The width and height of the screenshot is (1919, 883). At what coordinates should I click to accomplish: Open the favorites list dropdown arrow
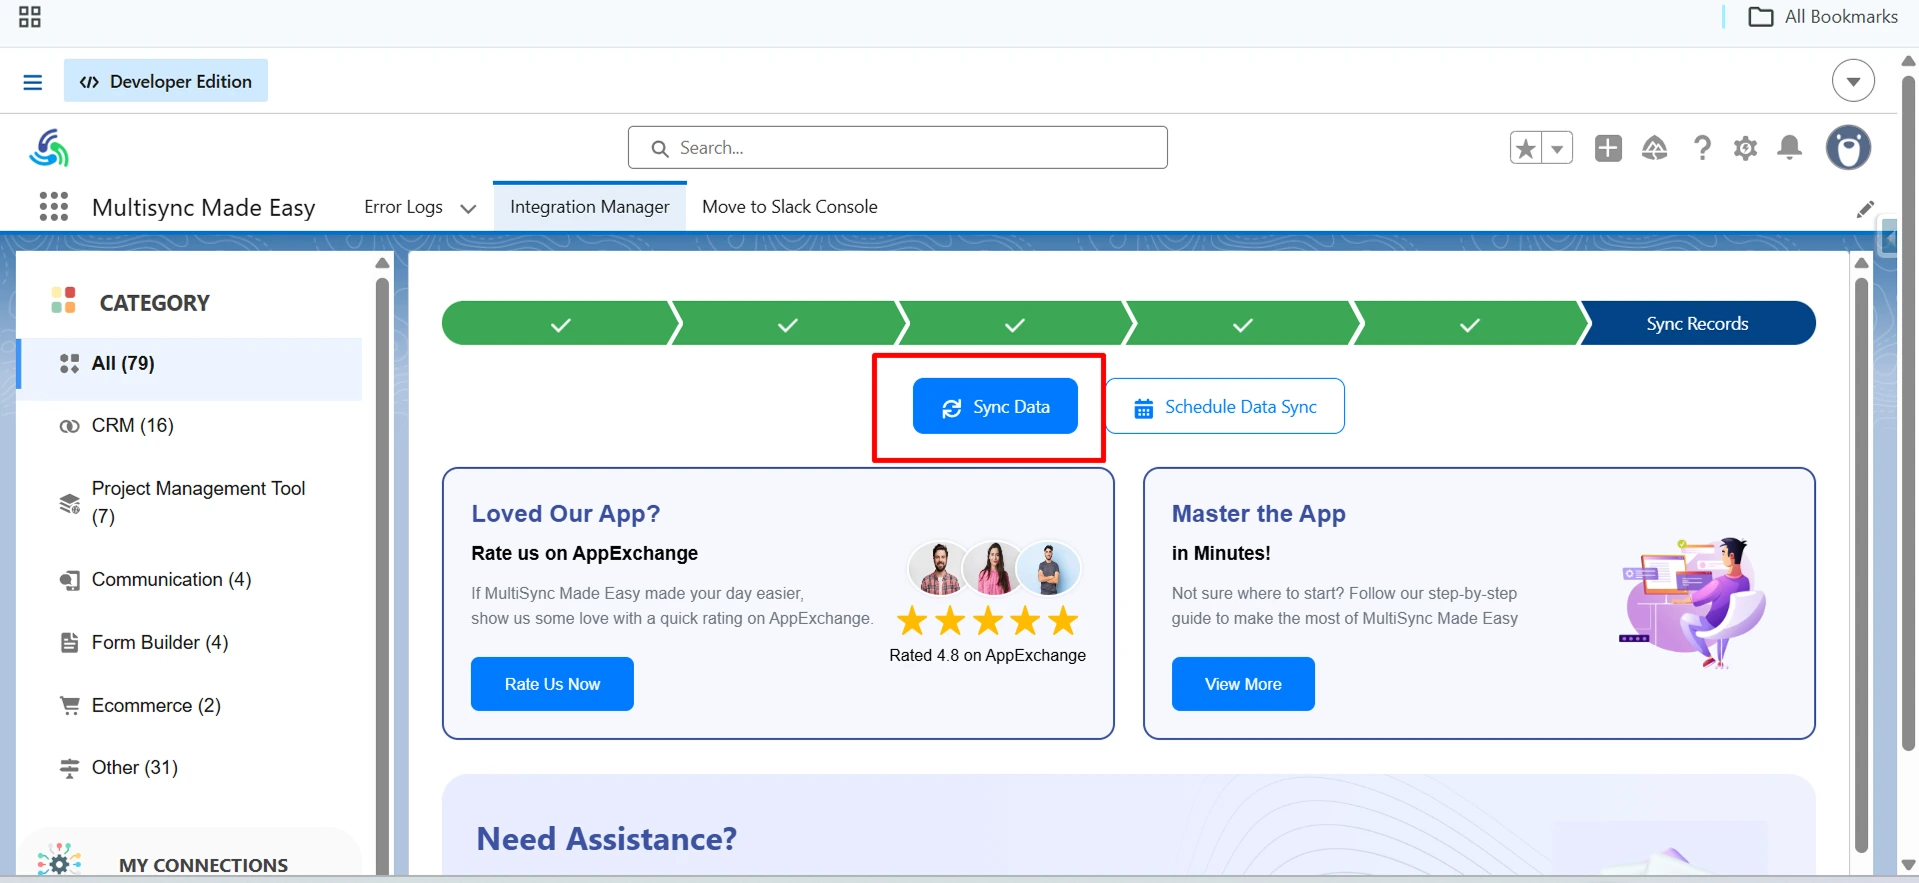coord(1557,149)
